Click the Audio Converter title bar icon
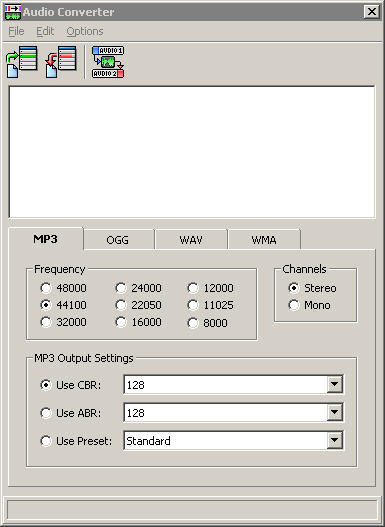385x527 pixels. point(13,12)
